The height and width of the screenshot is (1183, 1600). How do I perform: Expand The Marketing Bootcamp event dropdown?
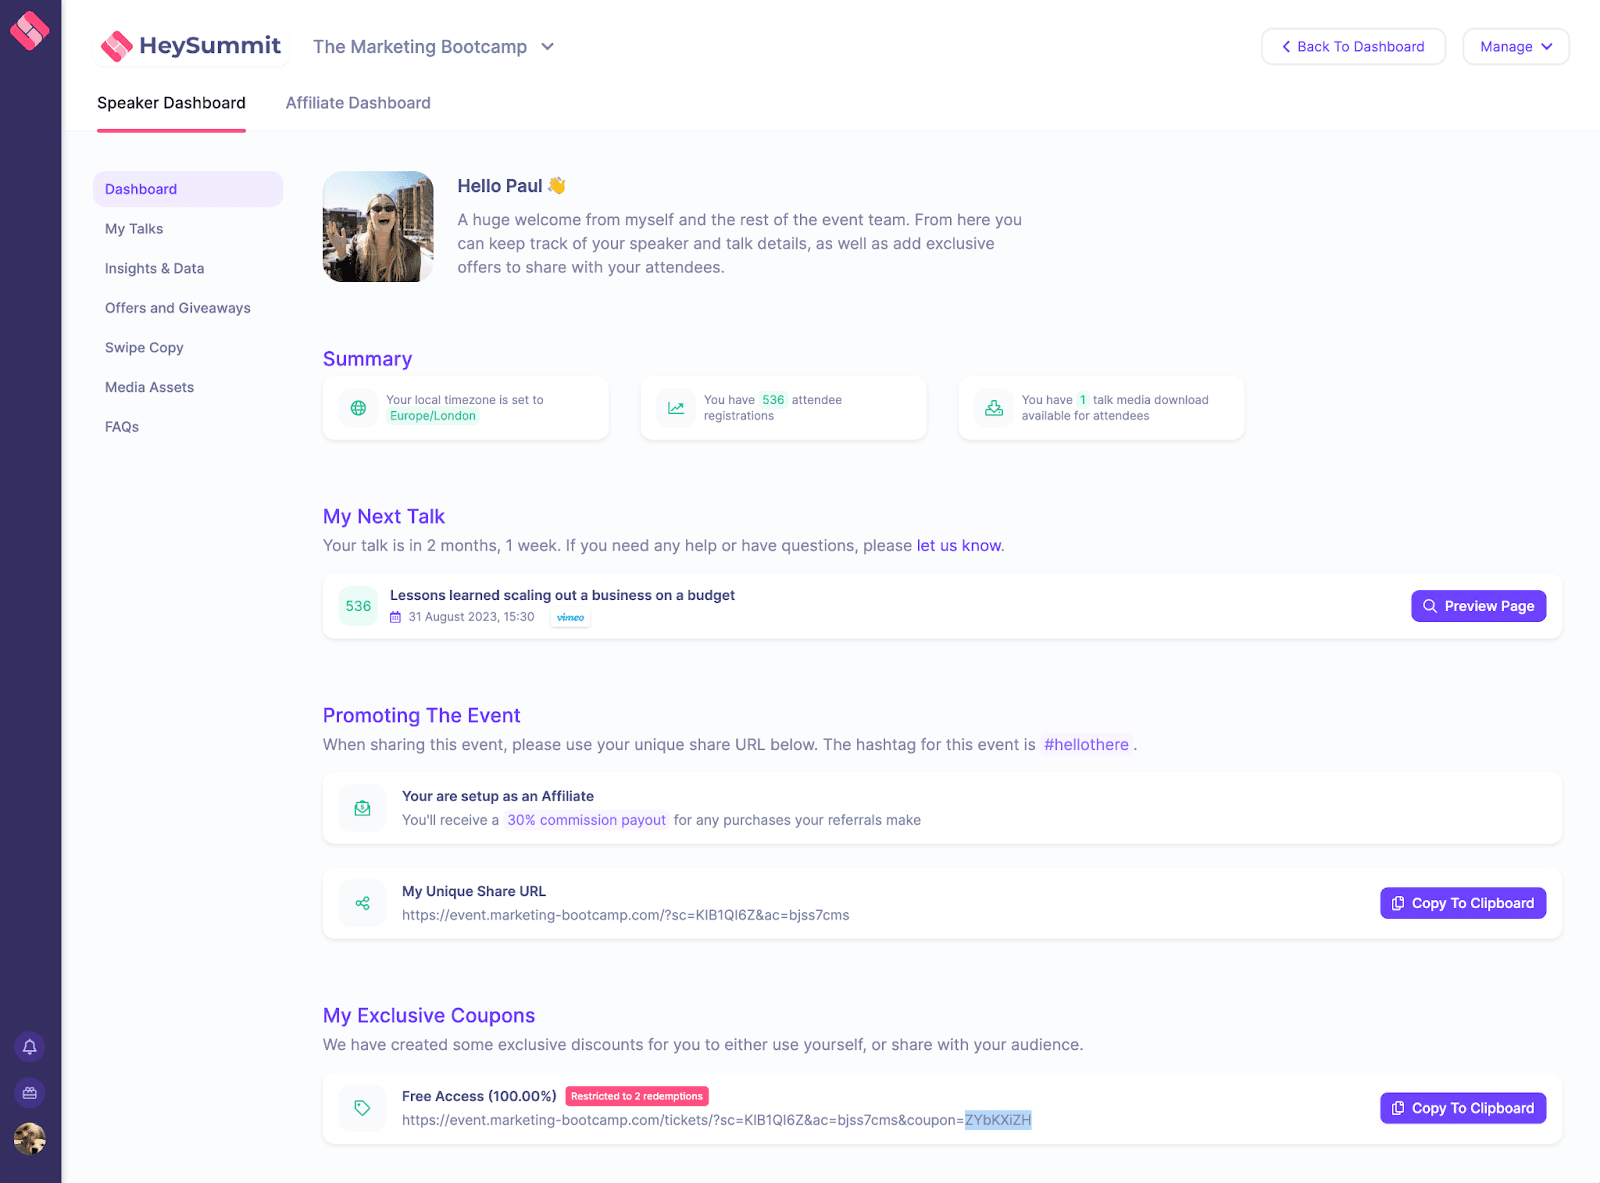tap(434, 47)
